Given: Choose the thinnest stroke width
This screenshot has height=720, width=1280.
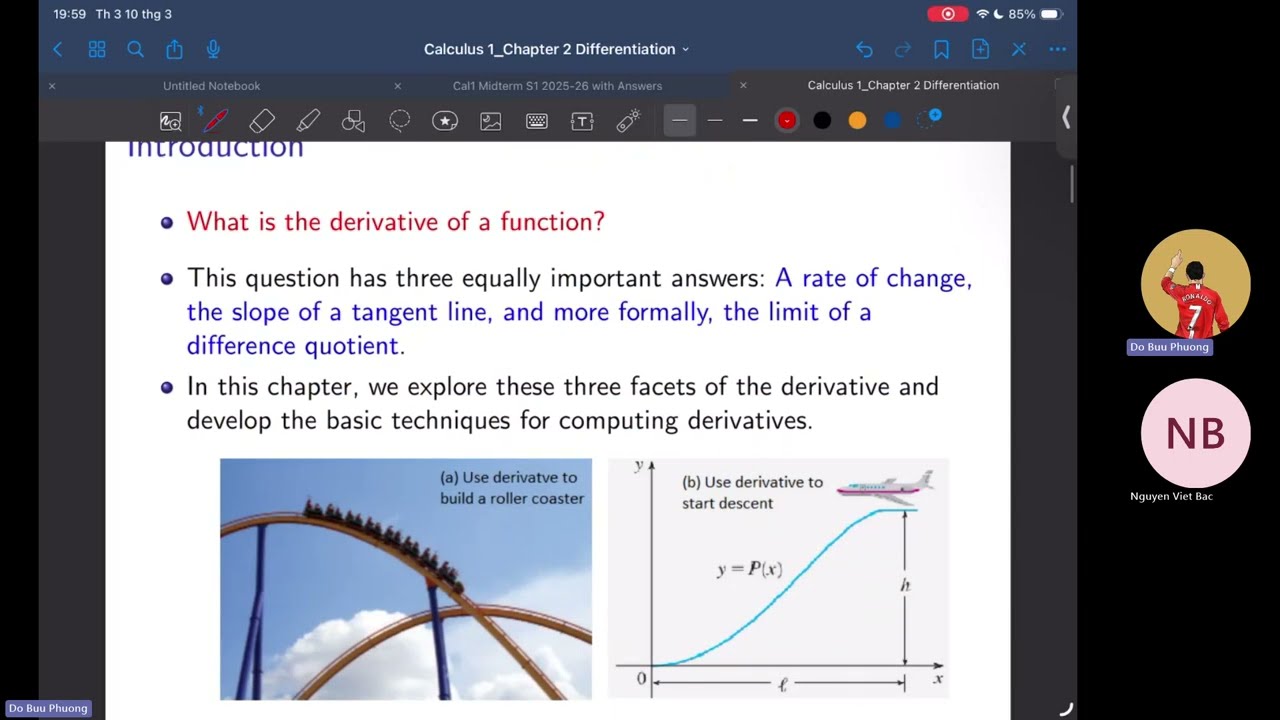Looking at the screenshot, I should (x=679, y=120).
